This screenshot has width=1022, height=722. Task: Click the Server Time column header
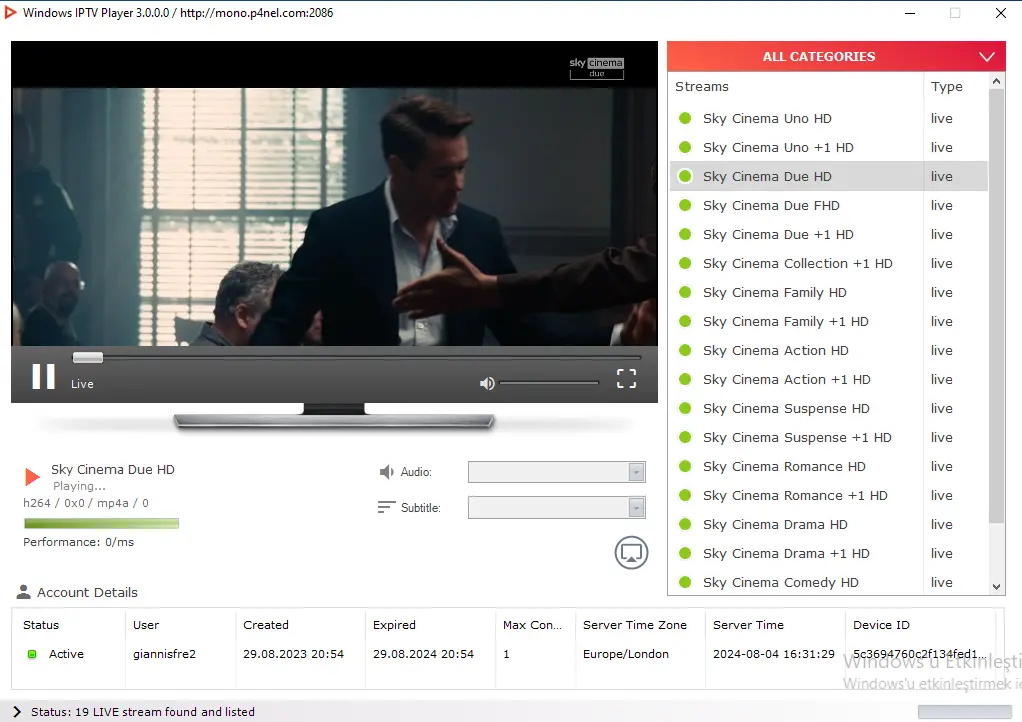point(748,625)
